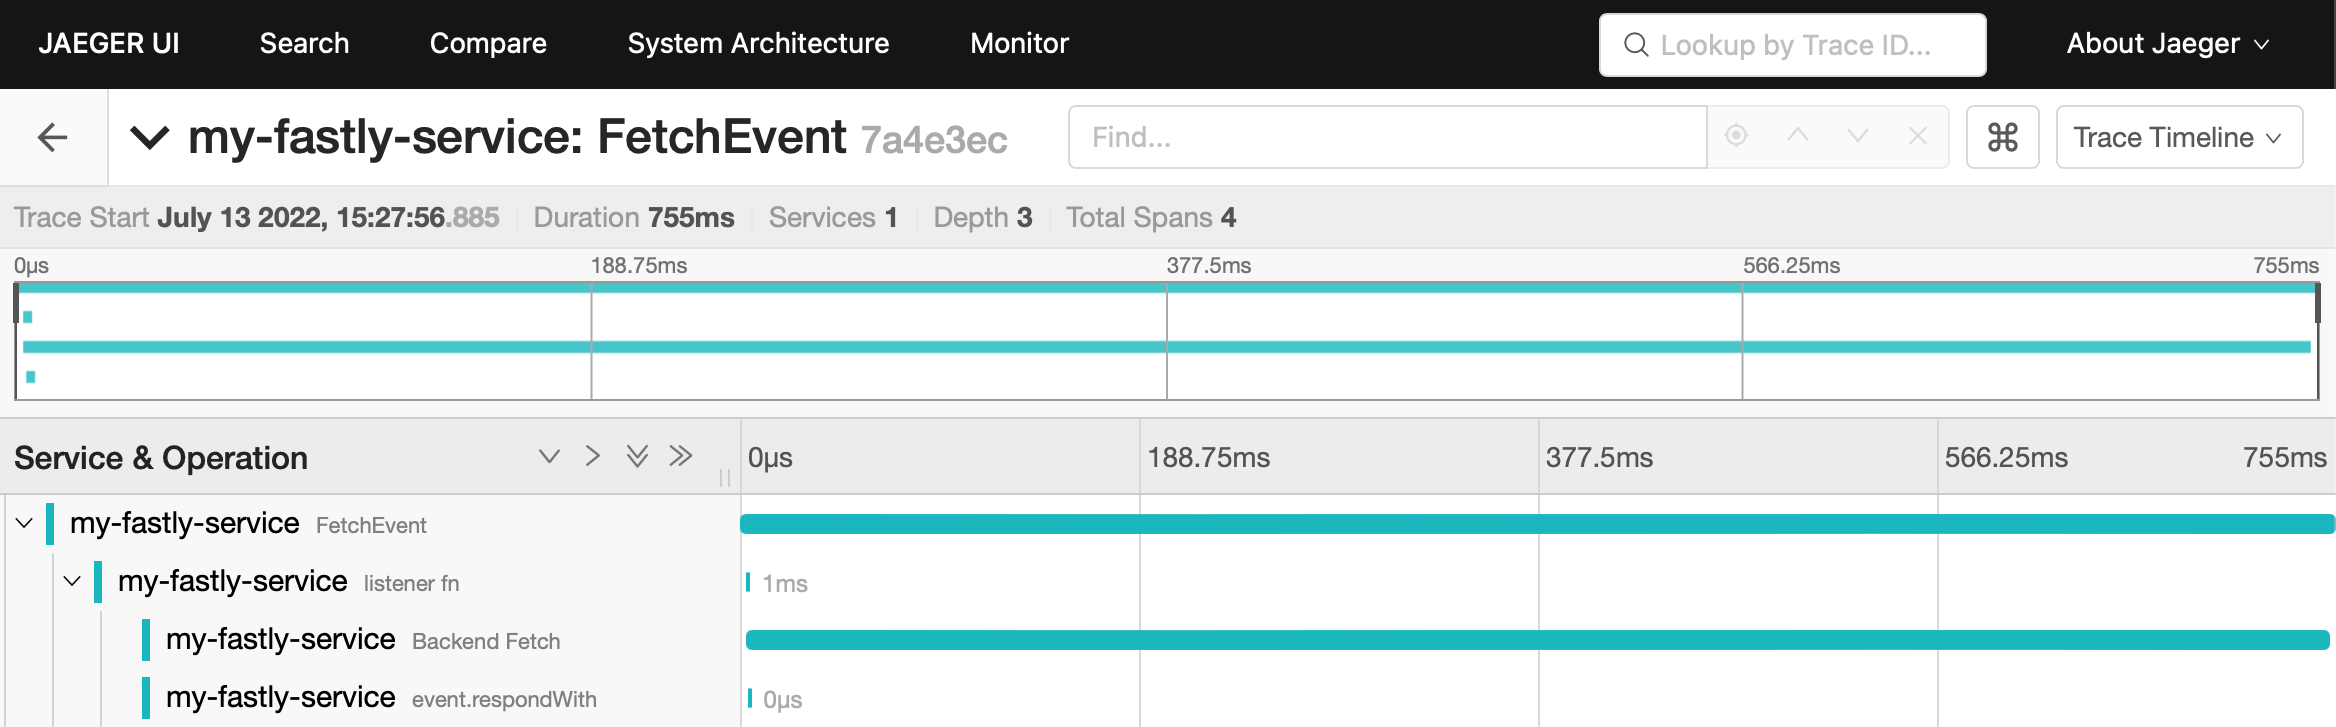The image size is (2336, 727).
Task: Open the Search page from the top menu
Action: [304, 44]
